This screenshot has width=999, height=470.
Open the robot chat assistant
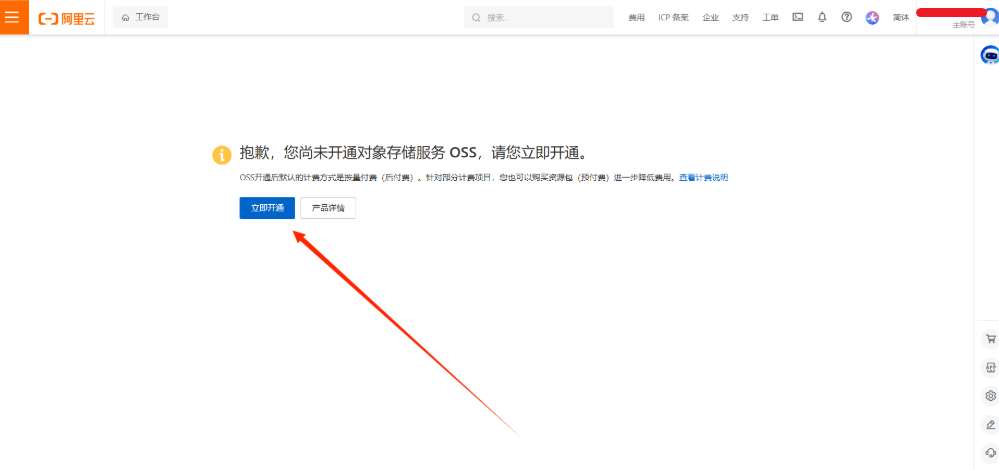(x=990, y=55)
